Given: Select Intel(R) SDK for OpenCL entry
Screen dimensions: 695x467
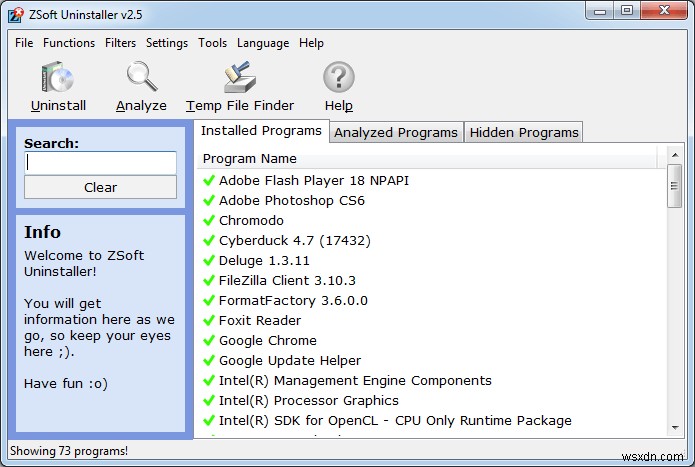Looking at the screenshot, I should tap(395, 420).
